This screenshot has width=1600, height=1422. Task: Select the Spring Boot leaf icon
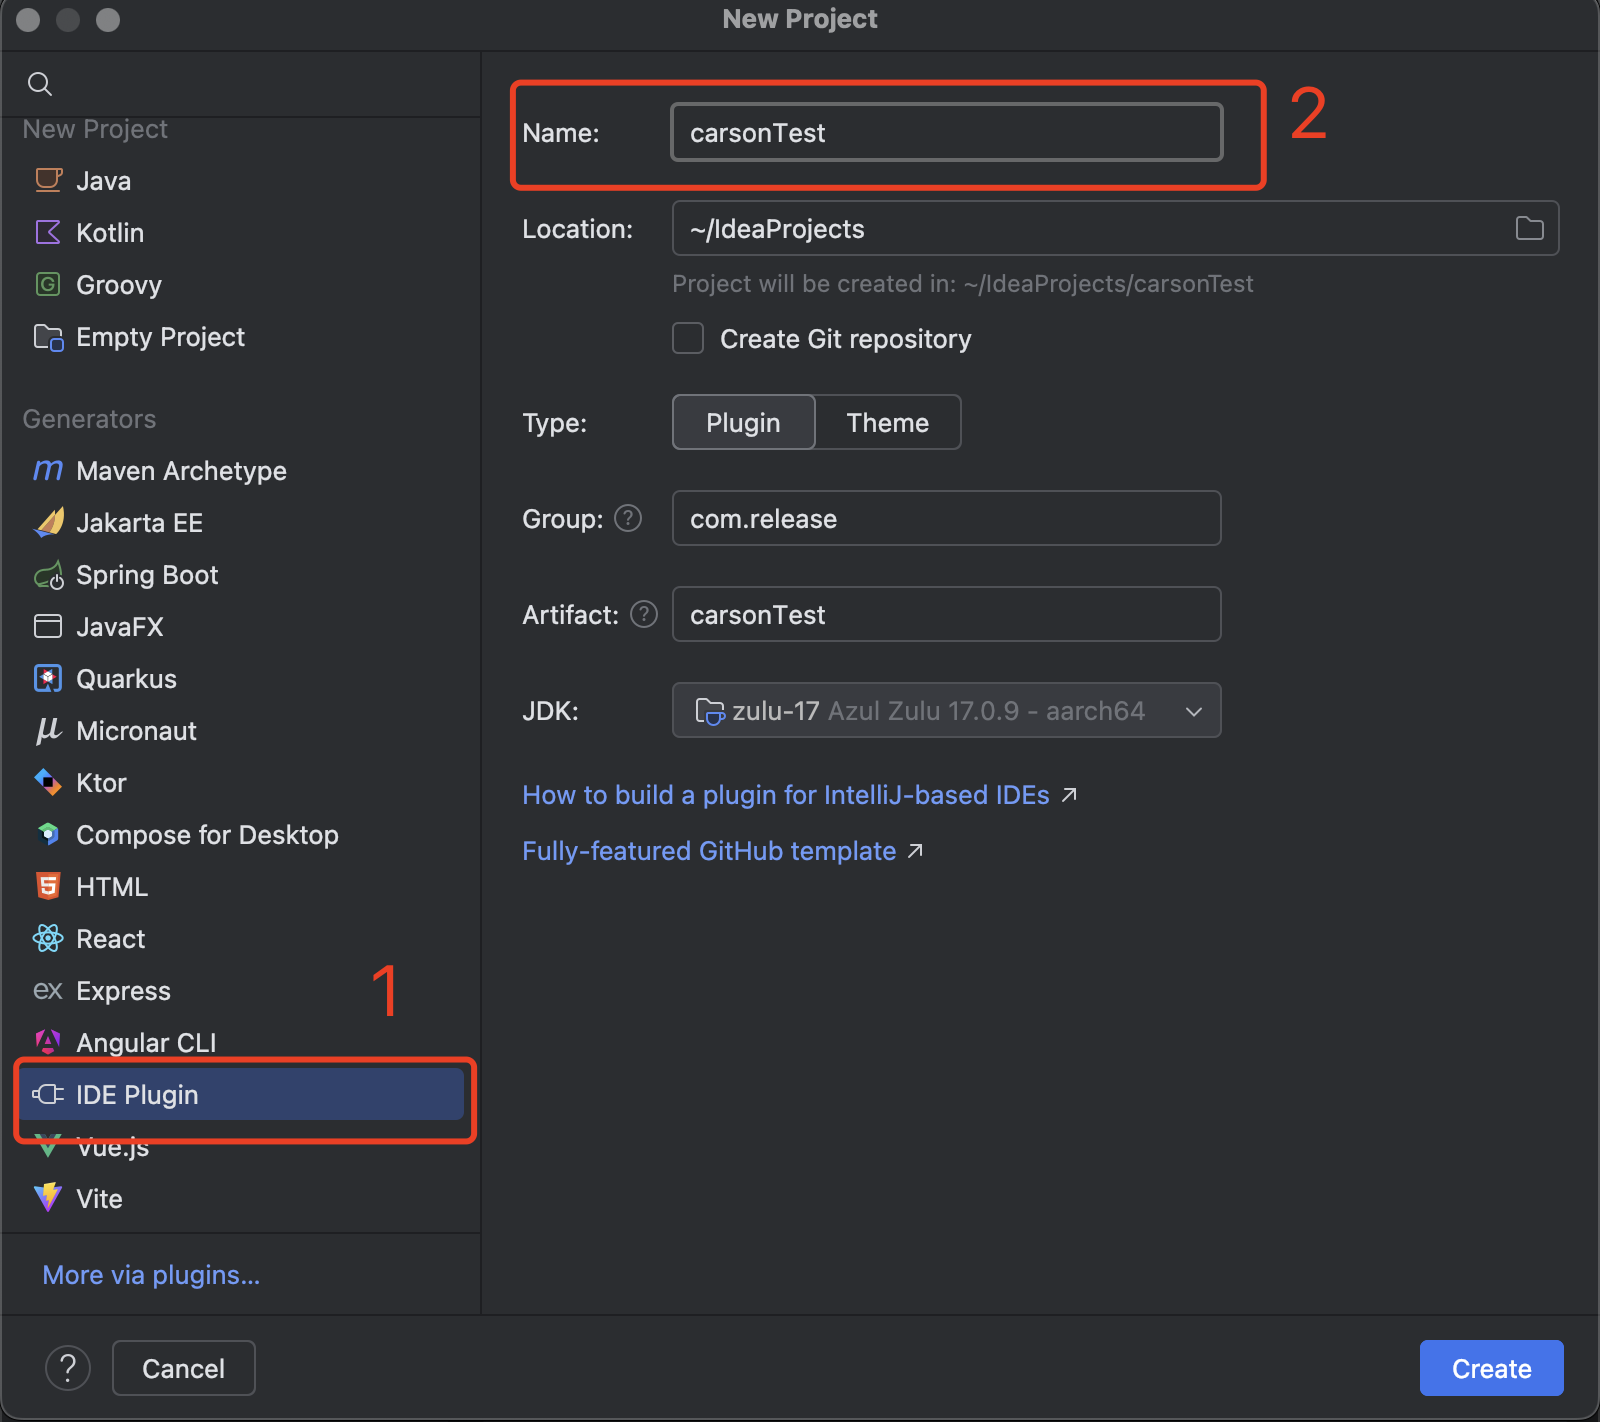tap(48, 575)
